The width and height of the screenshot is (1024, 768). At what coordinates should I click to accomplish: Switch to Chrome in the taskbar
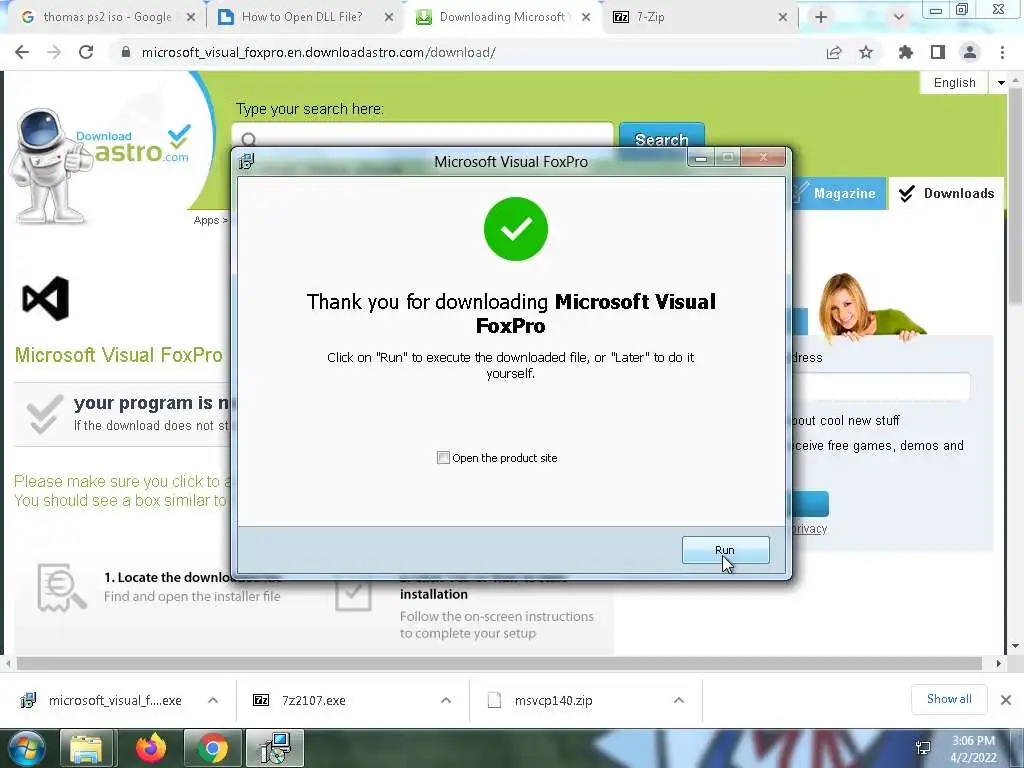pyautogui.click(x=213, y=748)
